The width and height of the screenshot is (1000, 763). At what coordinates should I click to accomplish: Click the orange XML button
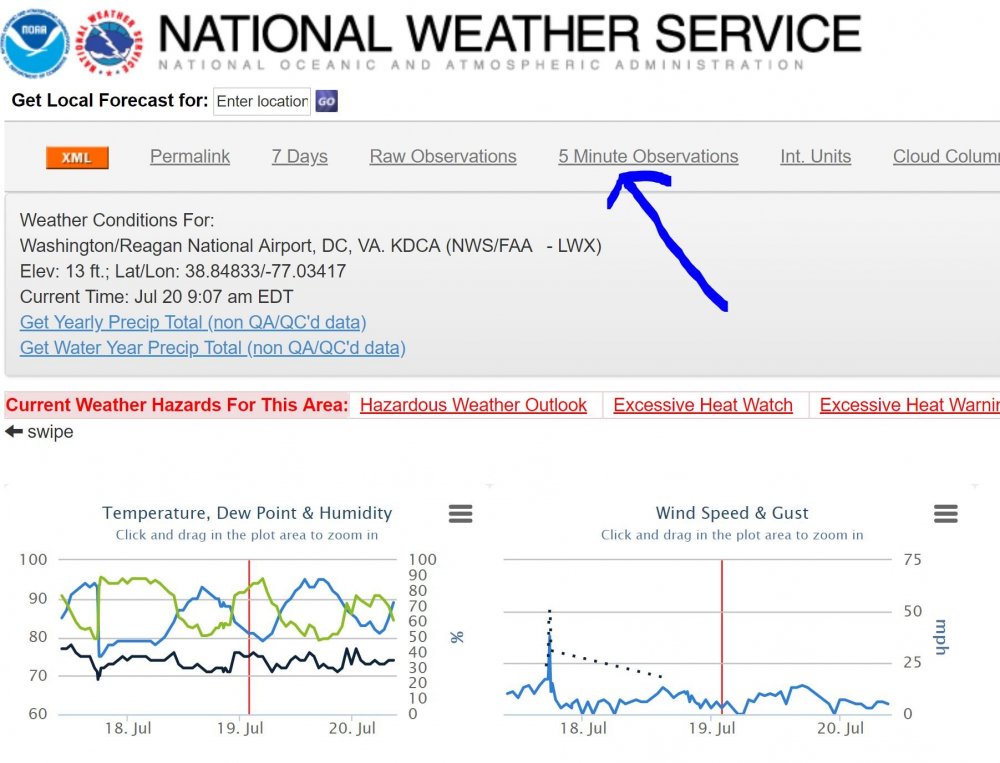(77, 158)
